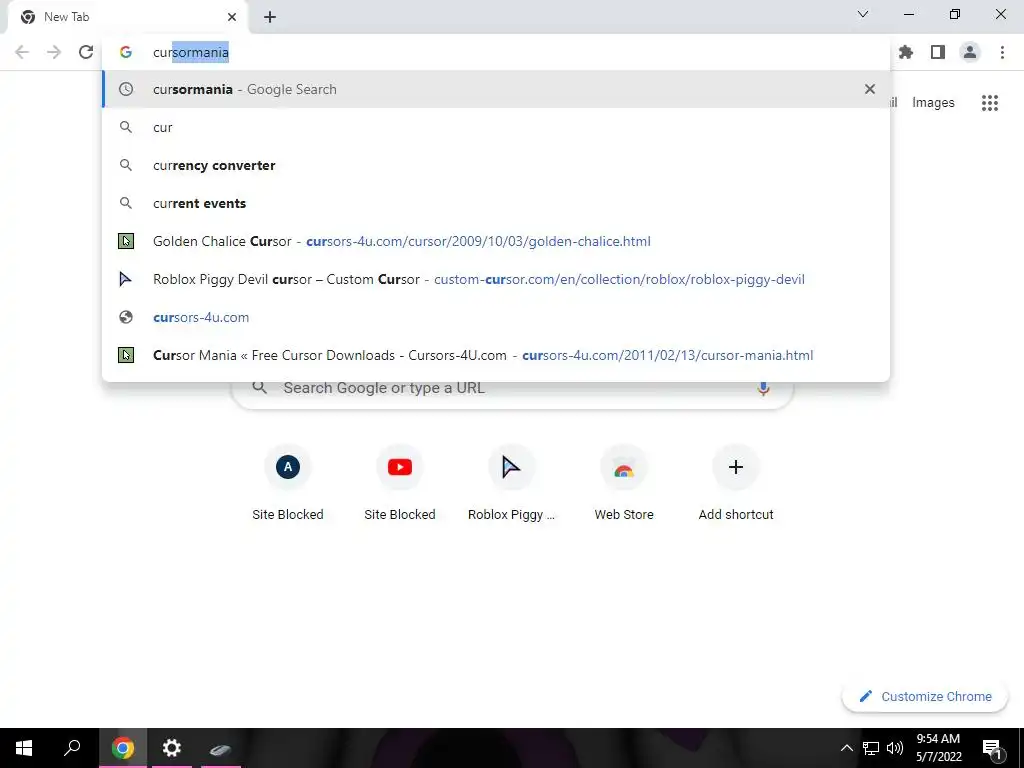
Task: Open the tab search dropdown arrow
Action: point(863,14)
